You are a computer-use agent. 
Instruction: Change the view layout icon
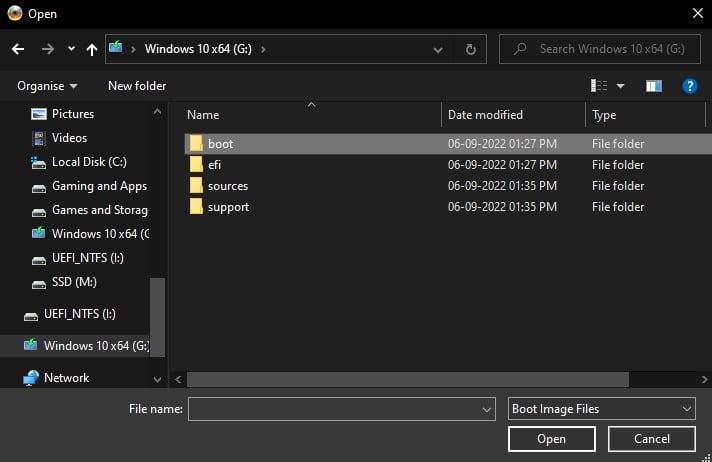(x=599, y=85)
